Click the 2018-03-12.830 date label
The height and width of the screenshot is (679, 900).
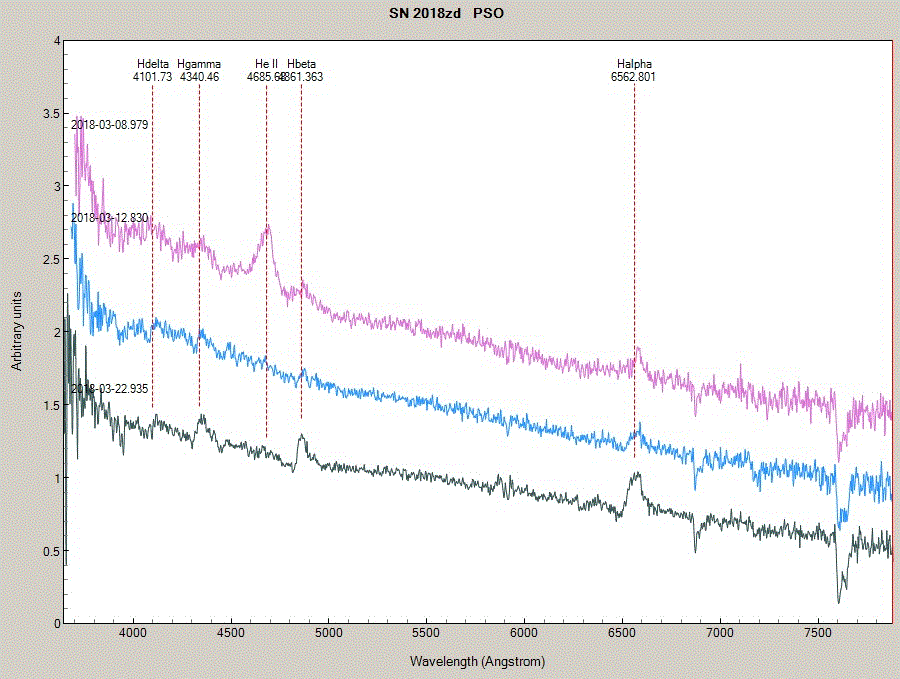[108, 216]
